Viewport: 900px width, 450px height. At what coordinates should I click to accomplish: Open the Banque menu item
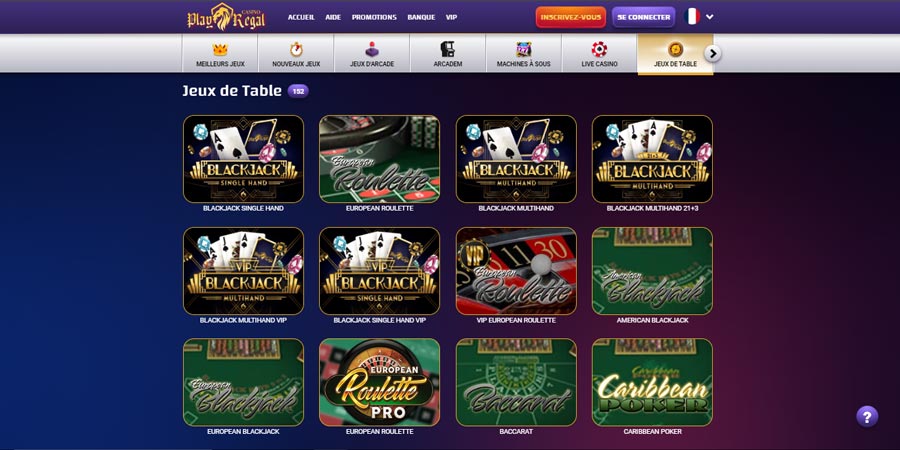coord(421,17)
